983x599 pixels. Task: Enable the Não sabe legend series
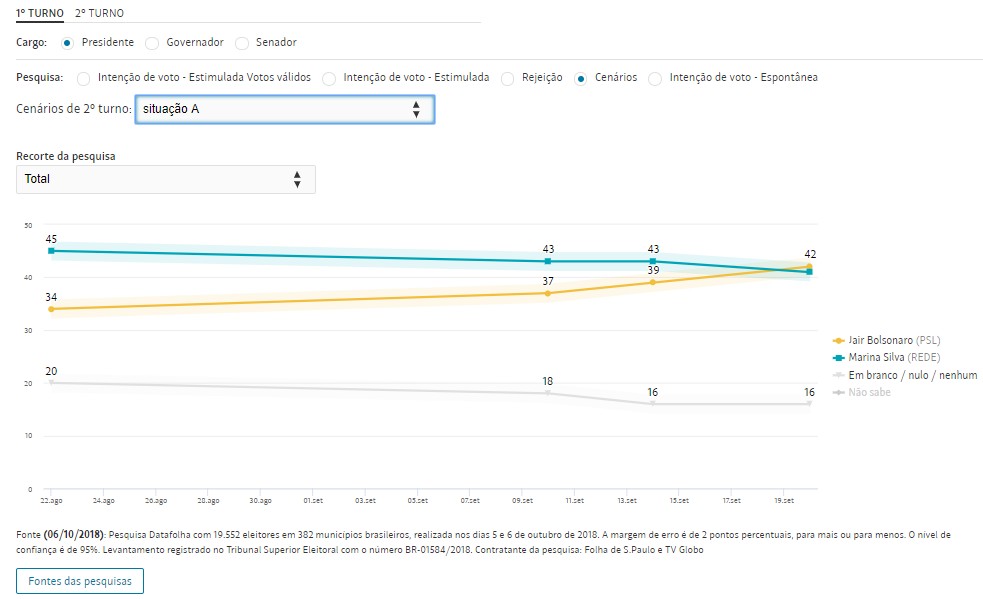(x=868, y=392)
